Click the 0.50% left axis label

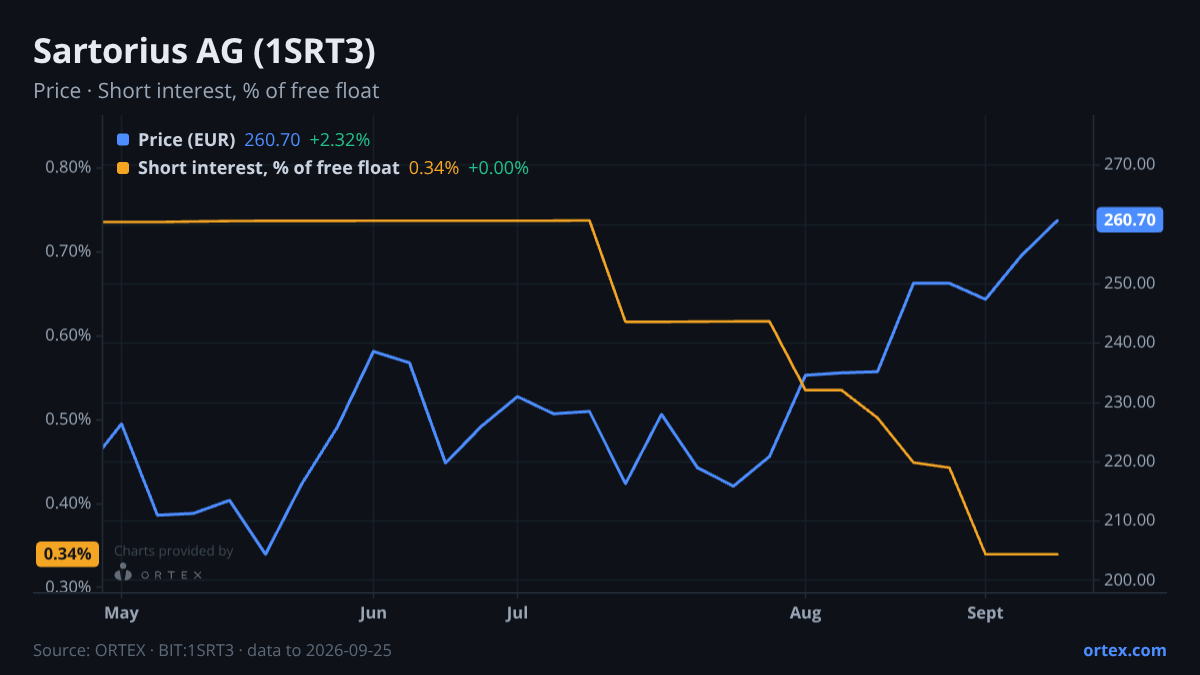point(68,419)
